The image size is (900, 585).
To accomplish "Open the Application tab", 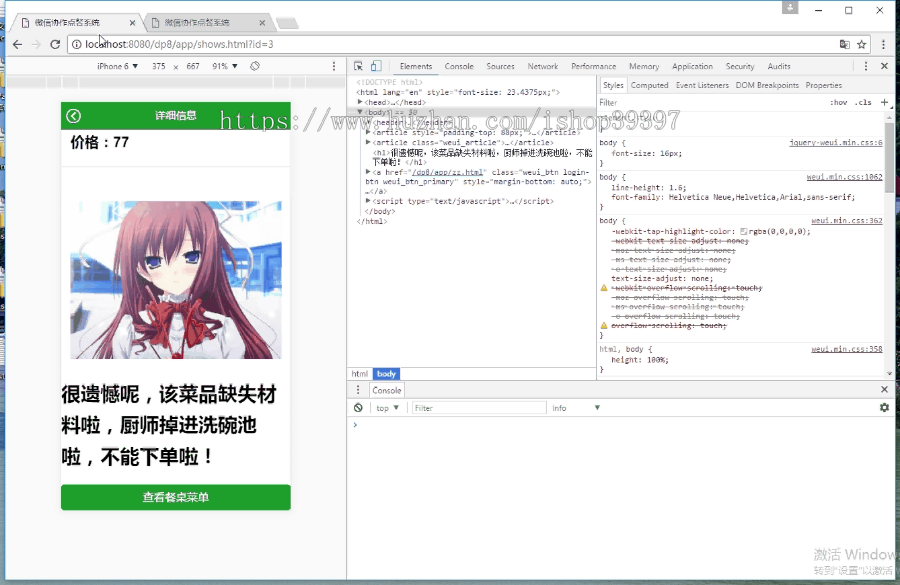I will (x=692, y=66).
